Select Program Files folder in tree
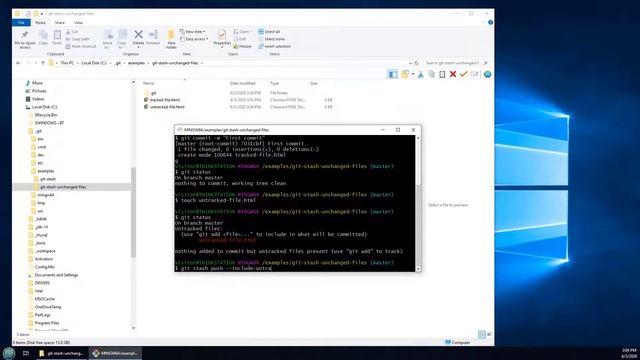Screen dimensions: 640x360 (x=47, y=323)
